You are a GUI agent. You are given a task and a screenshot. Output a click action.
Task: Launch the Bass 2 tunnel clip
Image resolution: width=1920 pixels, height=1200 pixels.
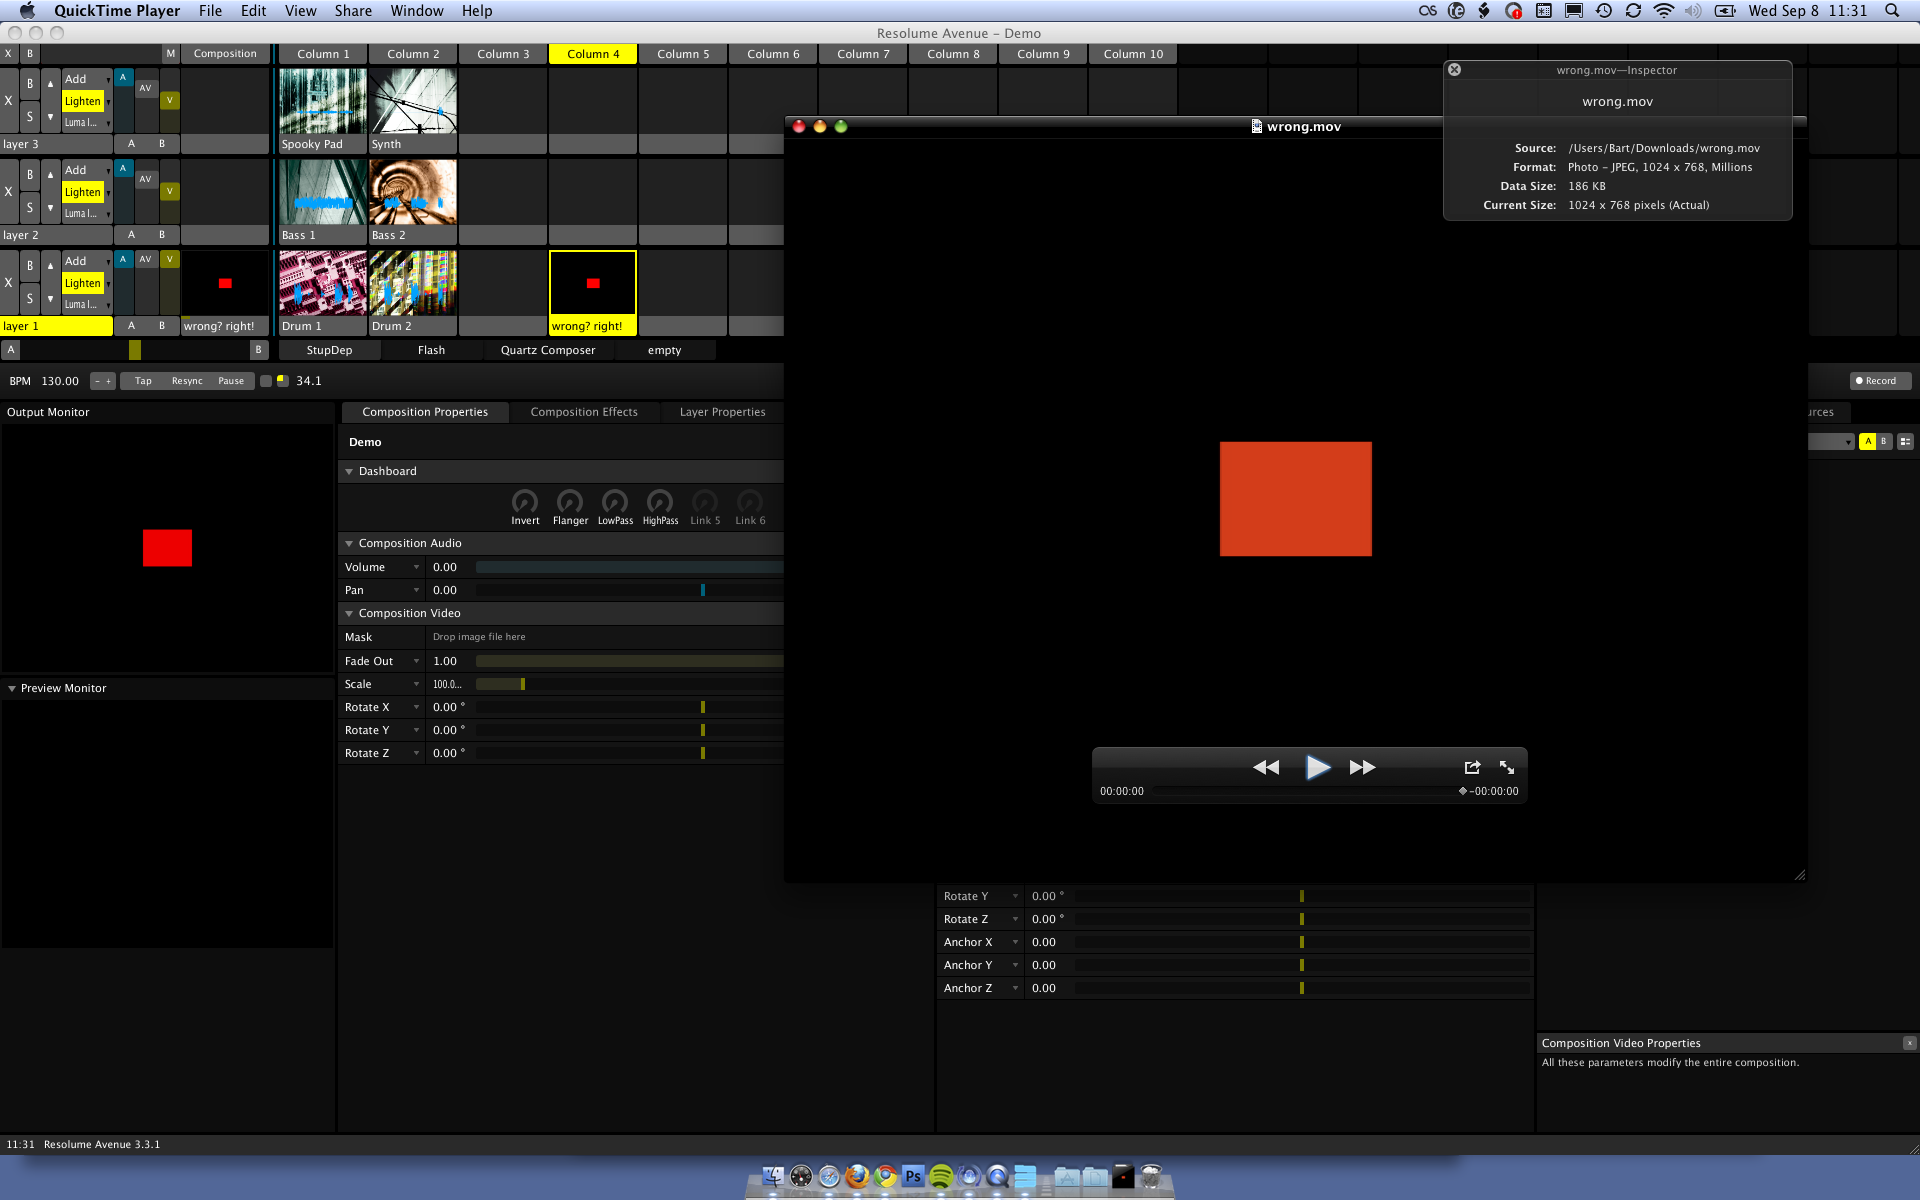click(413, 192)
